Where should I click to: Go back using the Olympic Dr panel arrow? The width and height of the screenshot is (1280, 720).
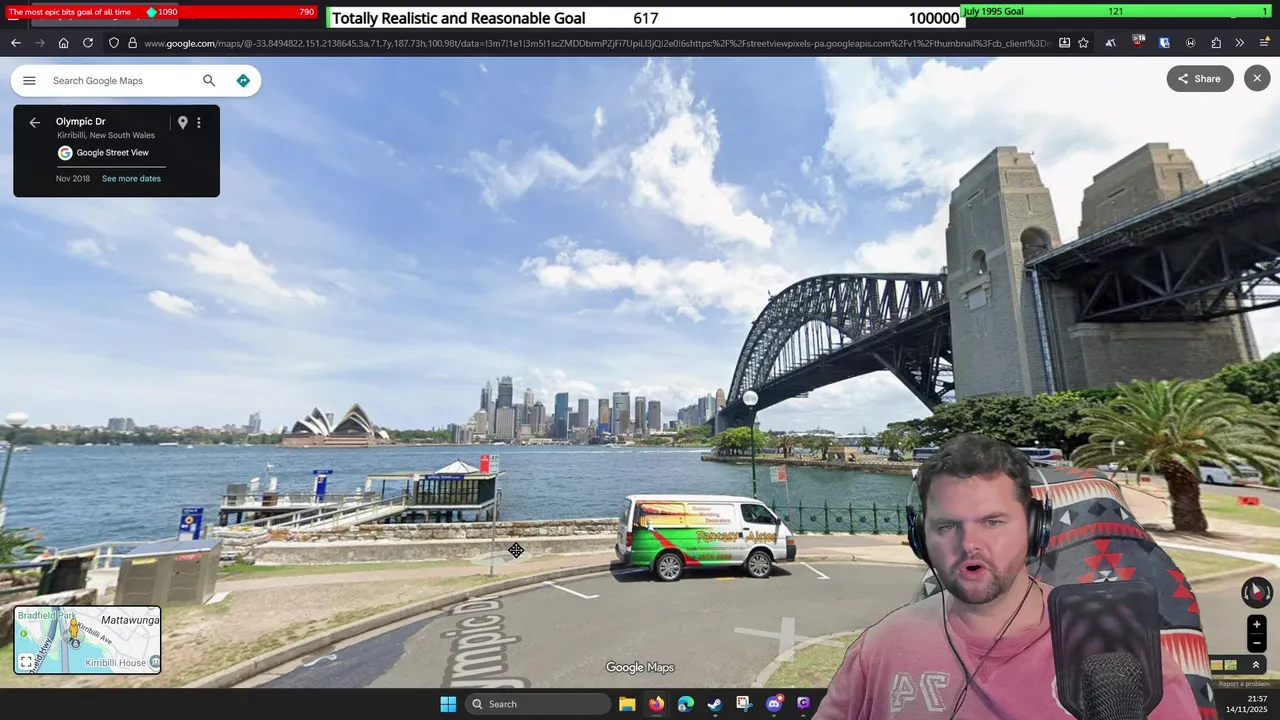(35, 122)
